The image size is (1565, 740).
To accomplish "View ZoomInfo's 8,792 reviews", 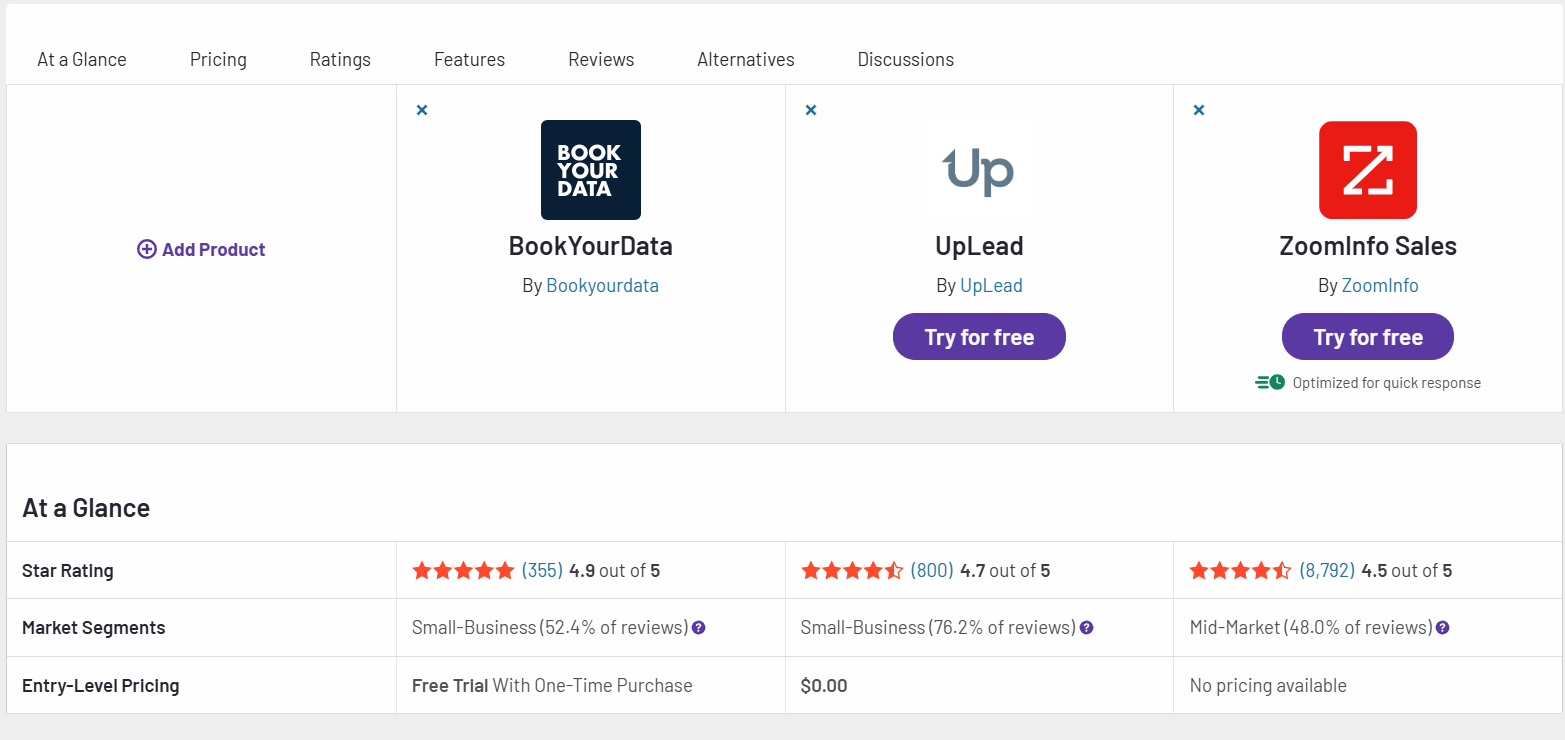I will tap(1327, 571).
